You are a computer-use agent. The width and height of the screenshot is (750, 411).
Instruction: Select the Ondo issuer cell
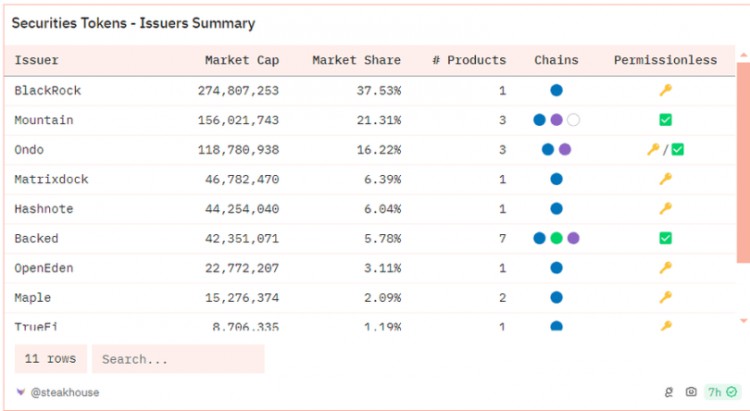click(29, 150)
